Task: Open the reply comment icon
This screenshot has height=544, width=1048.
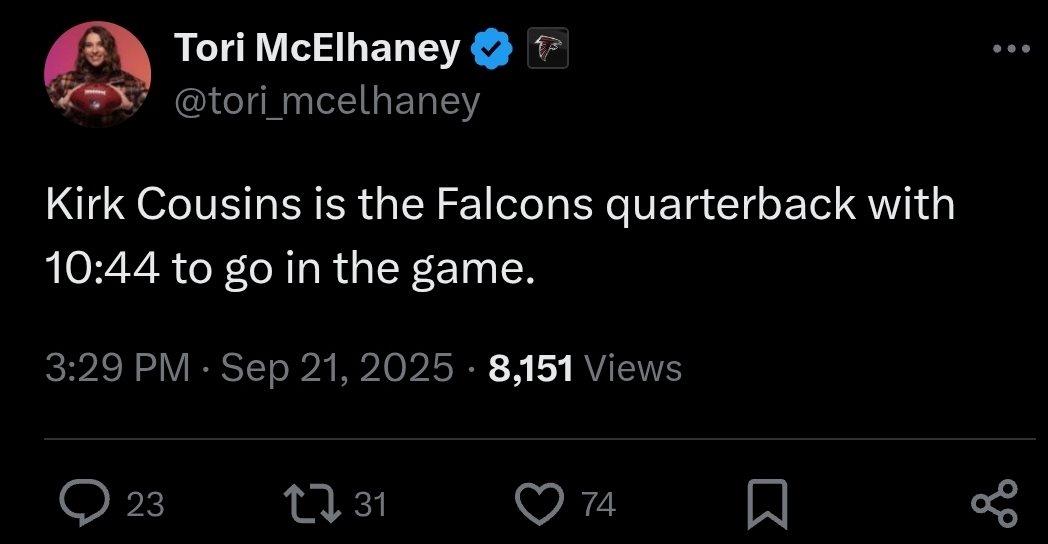Action: 84,503
